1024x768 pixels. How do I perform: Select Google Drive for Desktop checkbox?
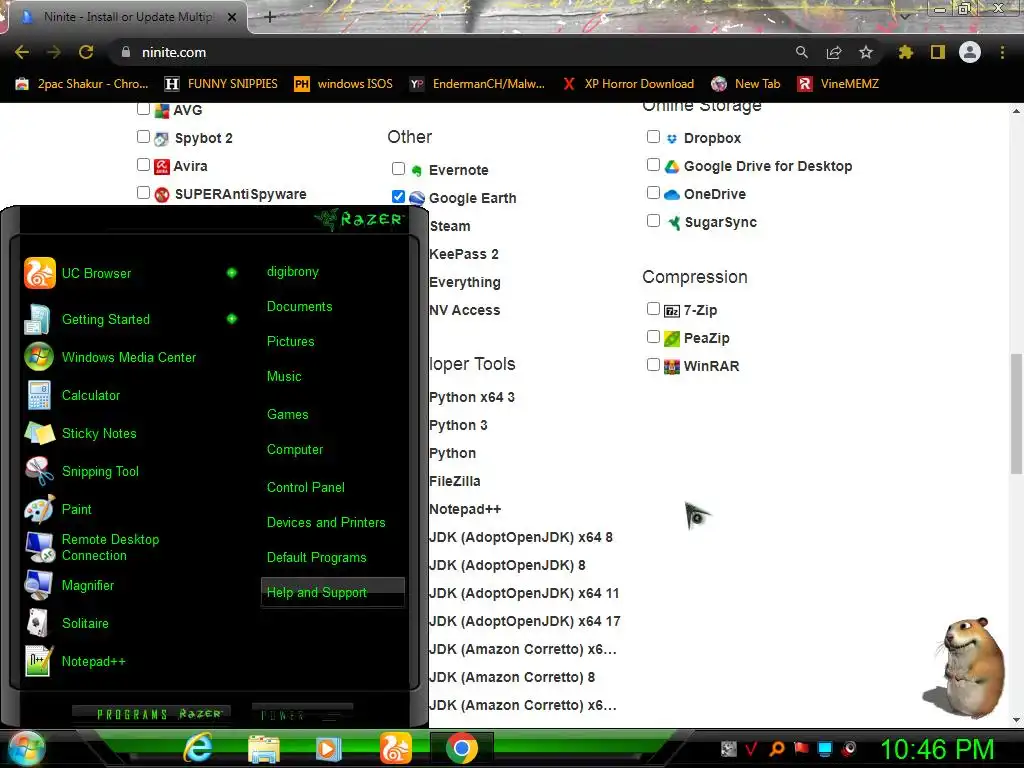(x=653, y=165)
